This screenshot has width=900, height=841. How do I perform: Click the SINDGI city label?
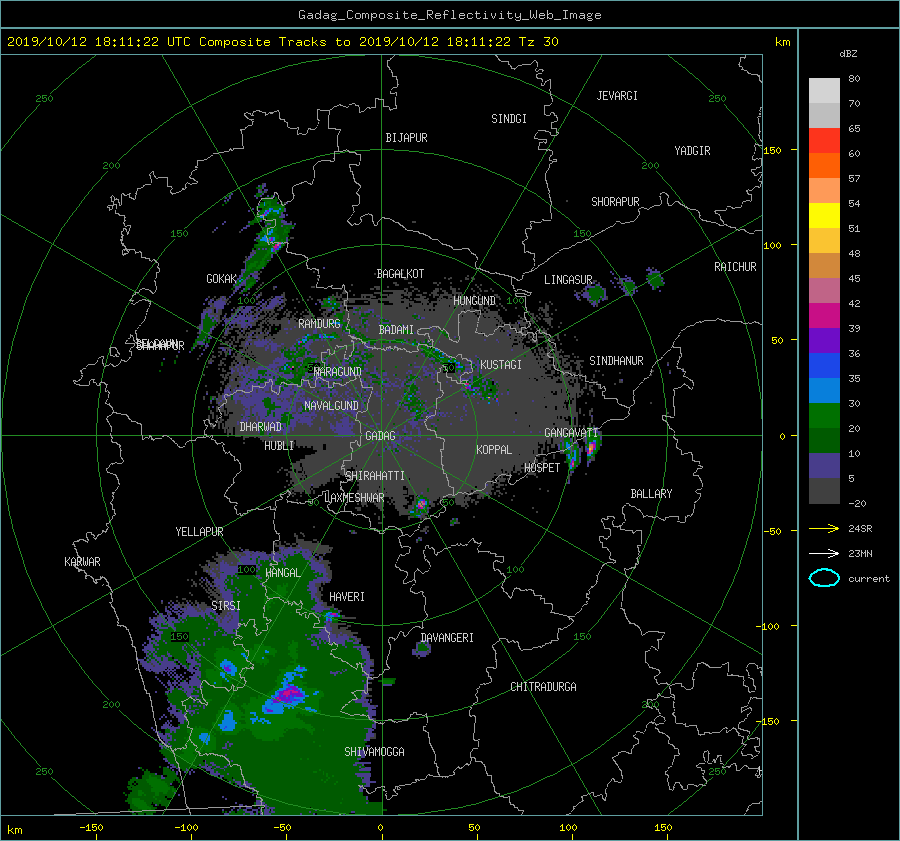click(x=509, y=119)
